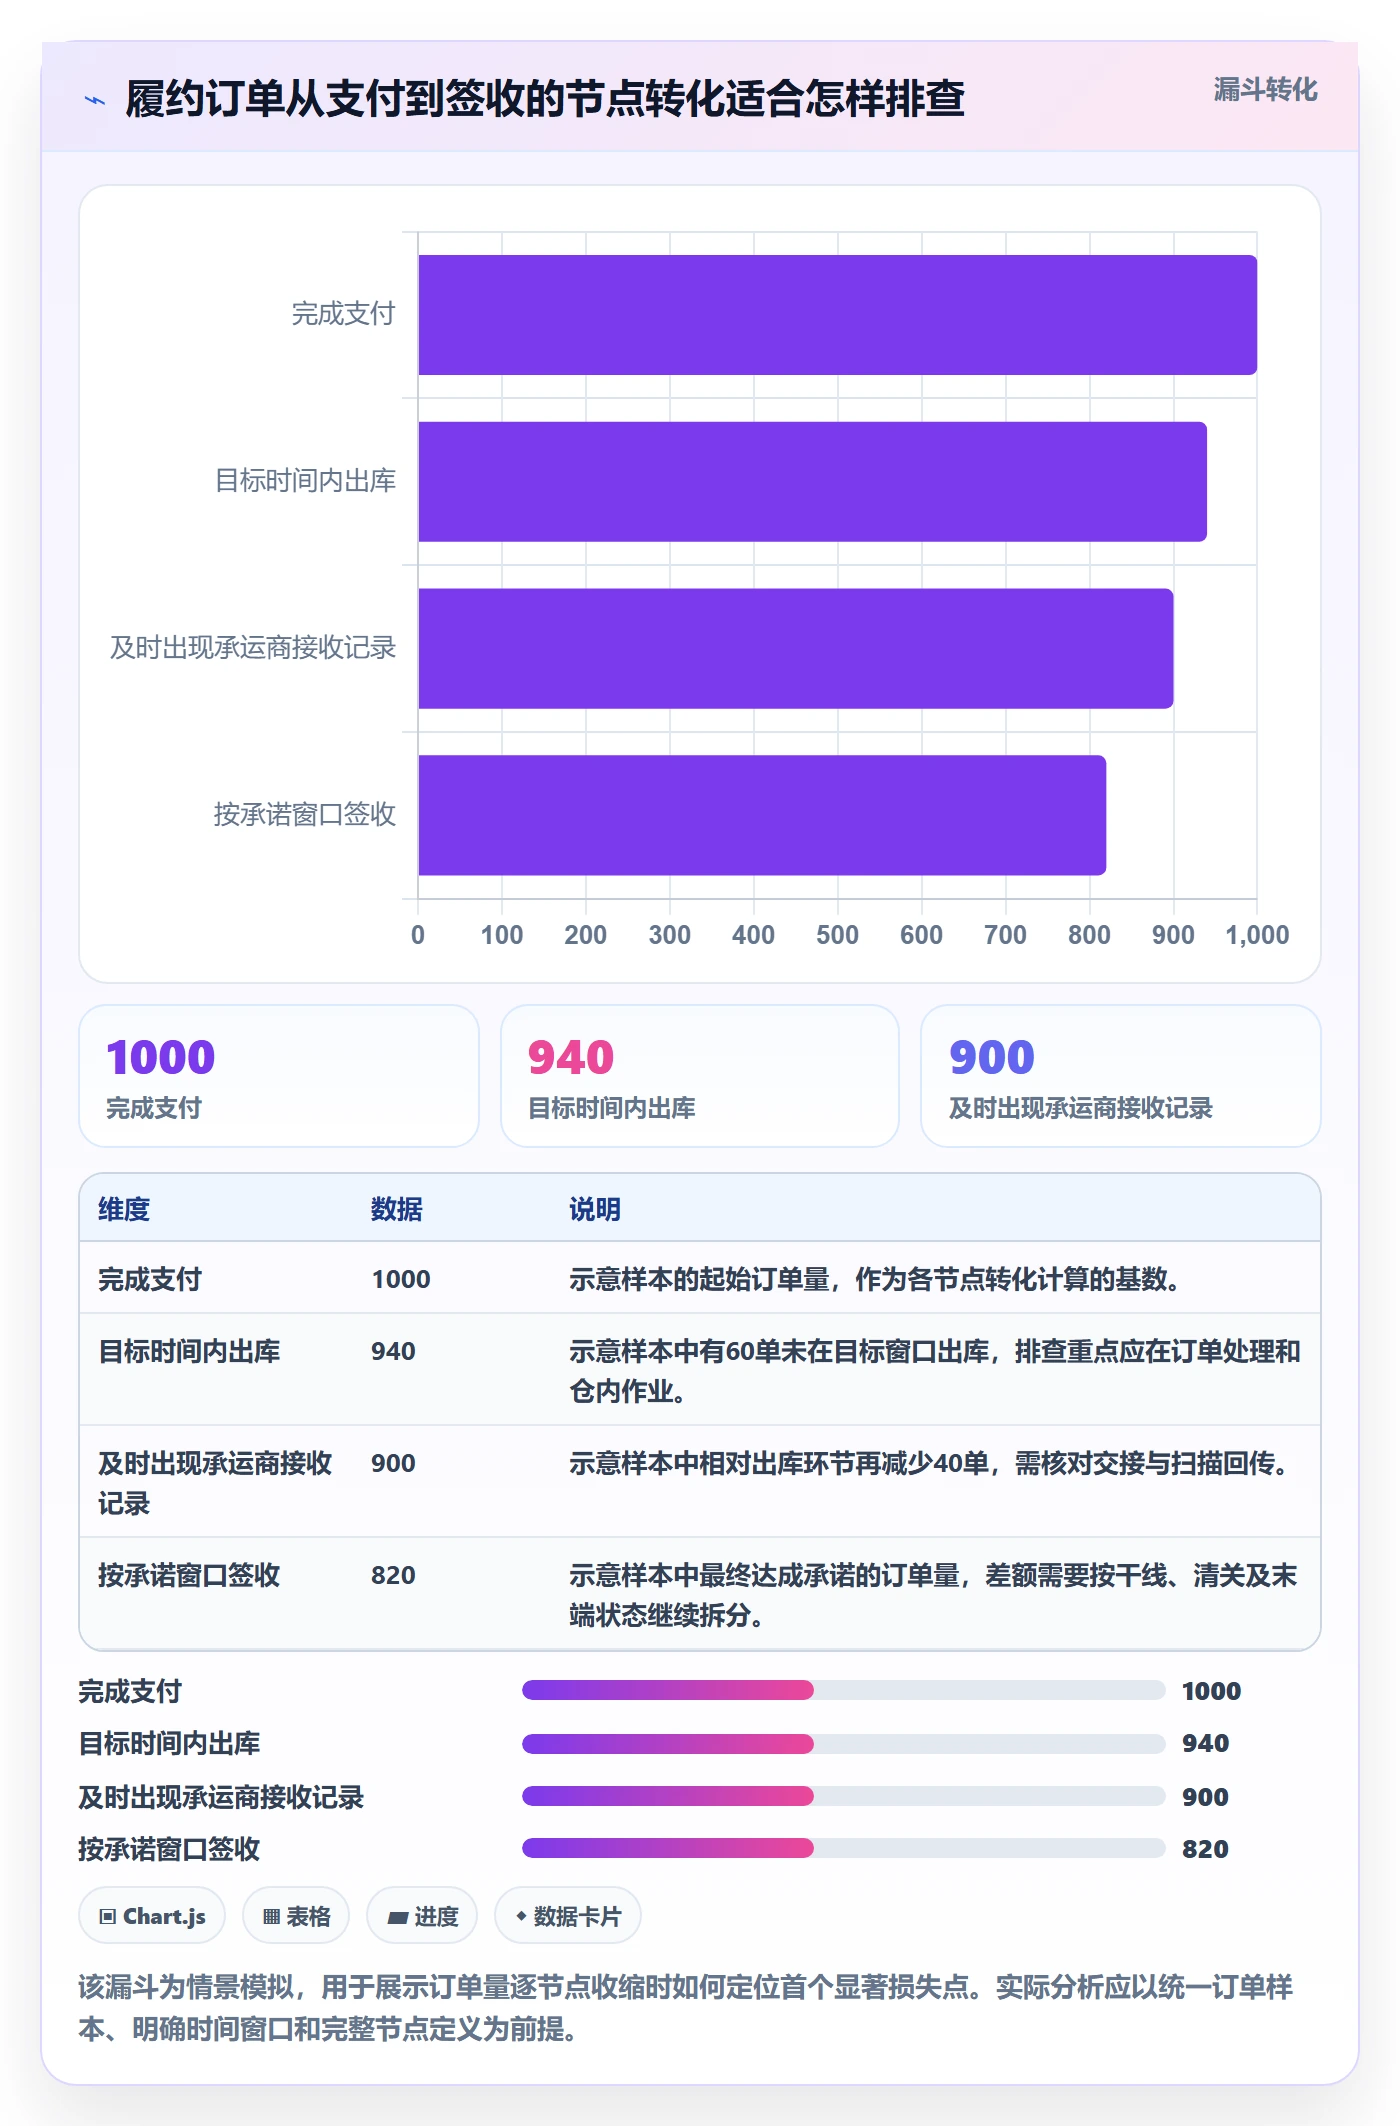Click the table cell 按承诺窗口签收
The image size is (1400, 2126).
189,1575
